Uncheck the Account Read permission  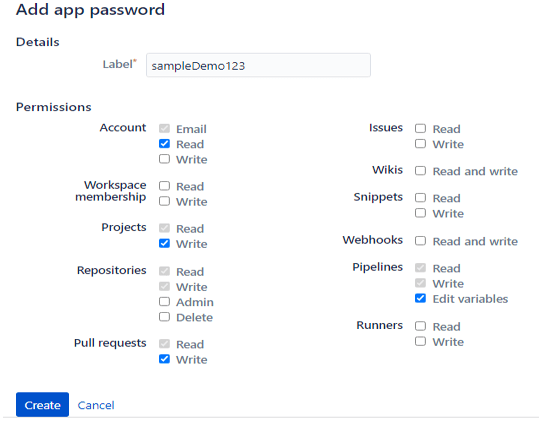[x=164, y=143]
